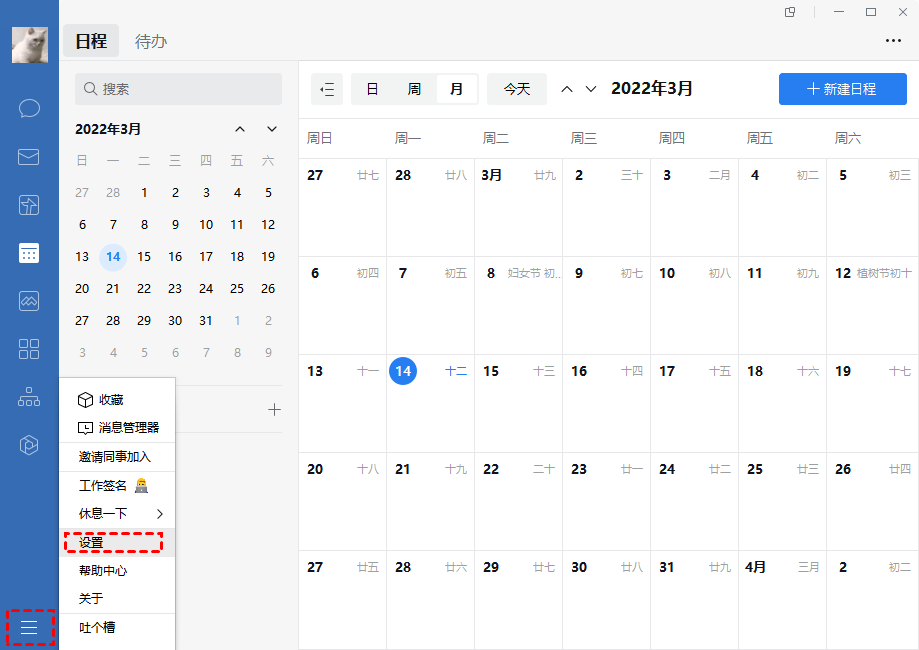919x650 pixels.
Task: Open the calendar icon in the sidebar
Action: (x=29, y=253)
